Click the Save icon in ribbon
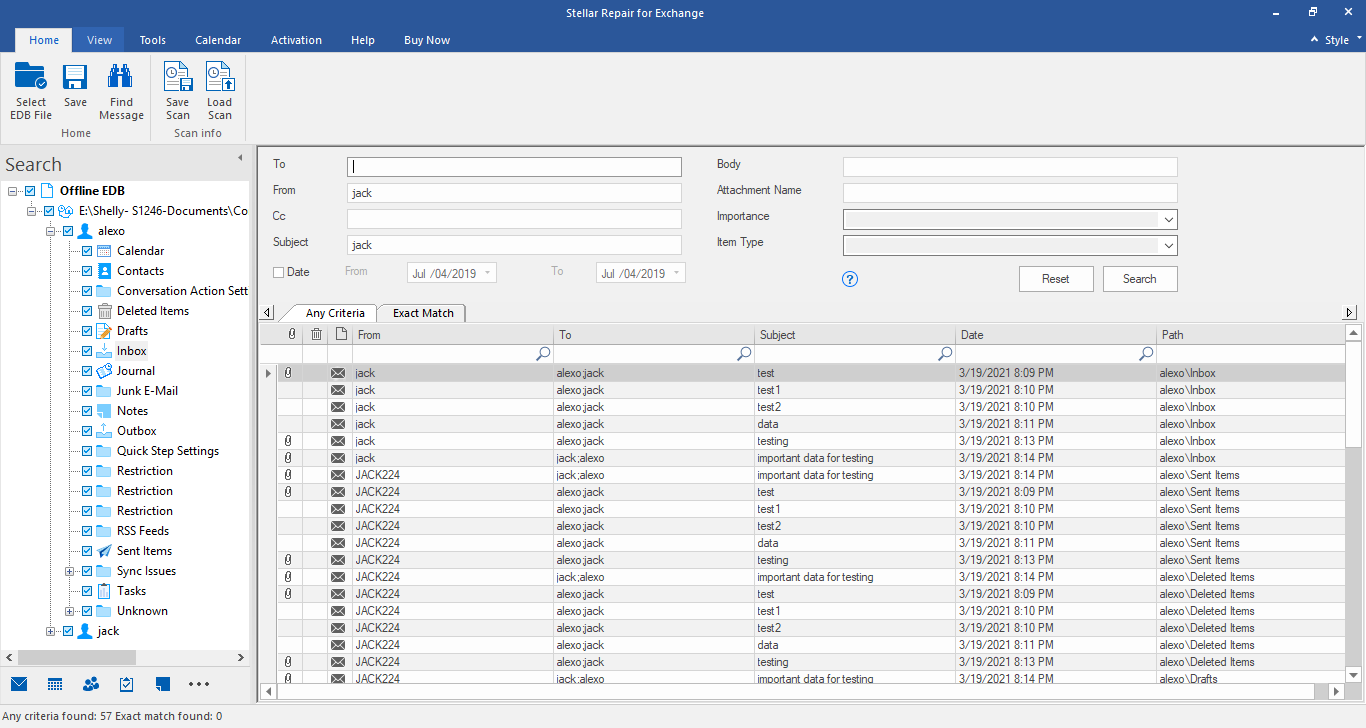1366x728 pixels. point(75,78)
